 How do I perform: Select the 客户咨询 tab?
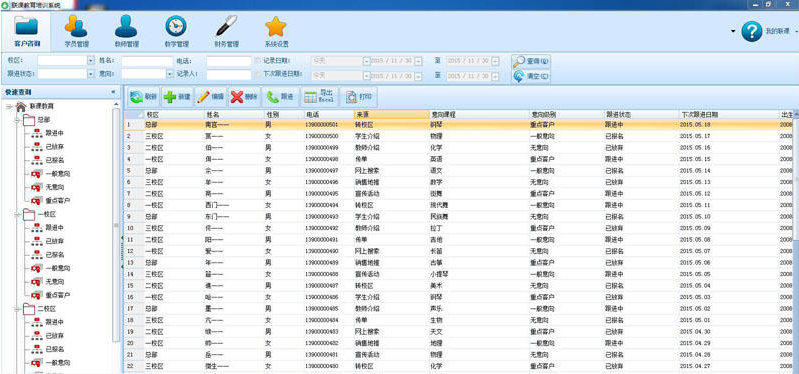click(x=26, y=31)
